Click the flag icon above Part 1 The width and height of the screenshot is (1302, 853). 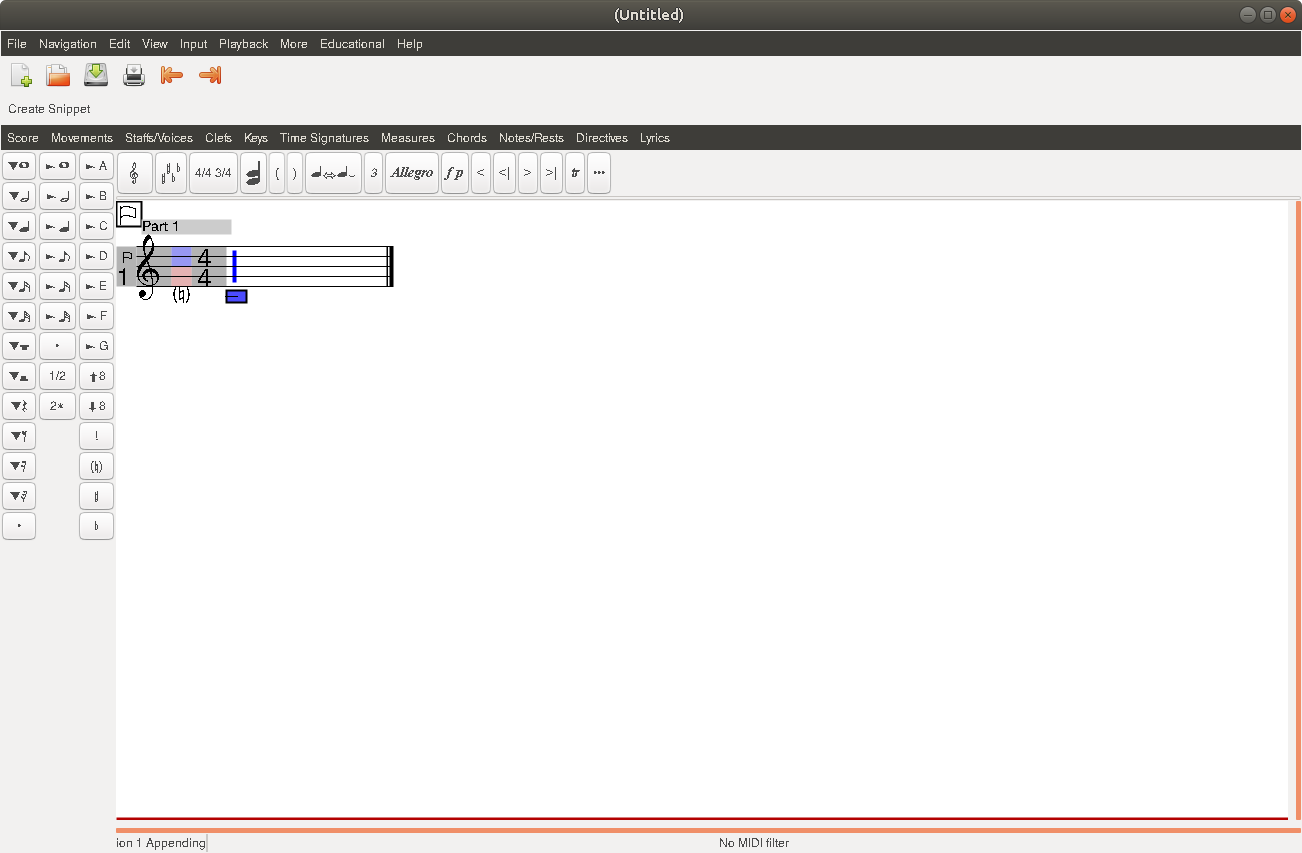[129, 214]
